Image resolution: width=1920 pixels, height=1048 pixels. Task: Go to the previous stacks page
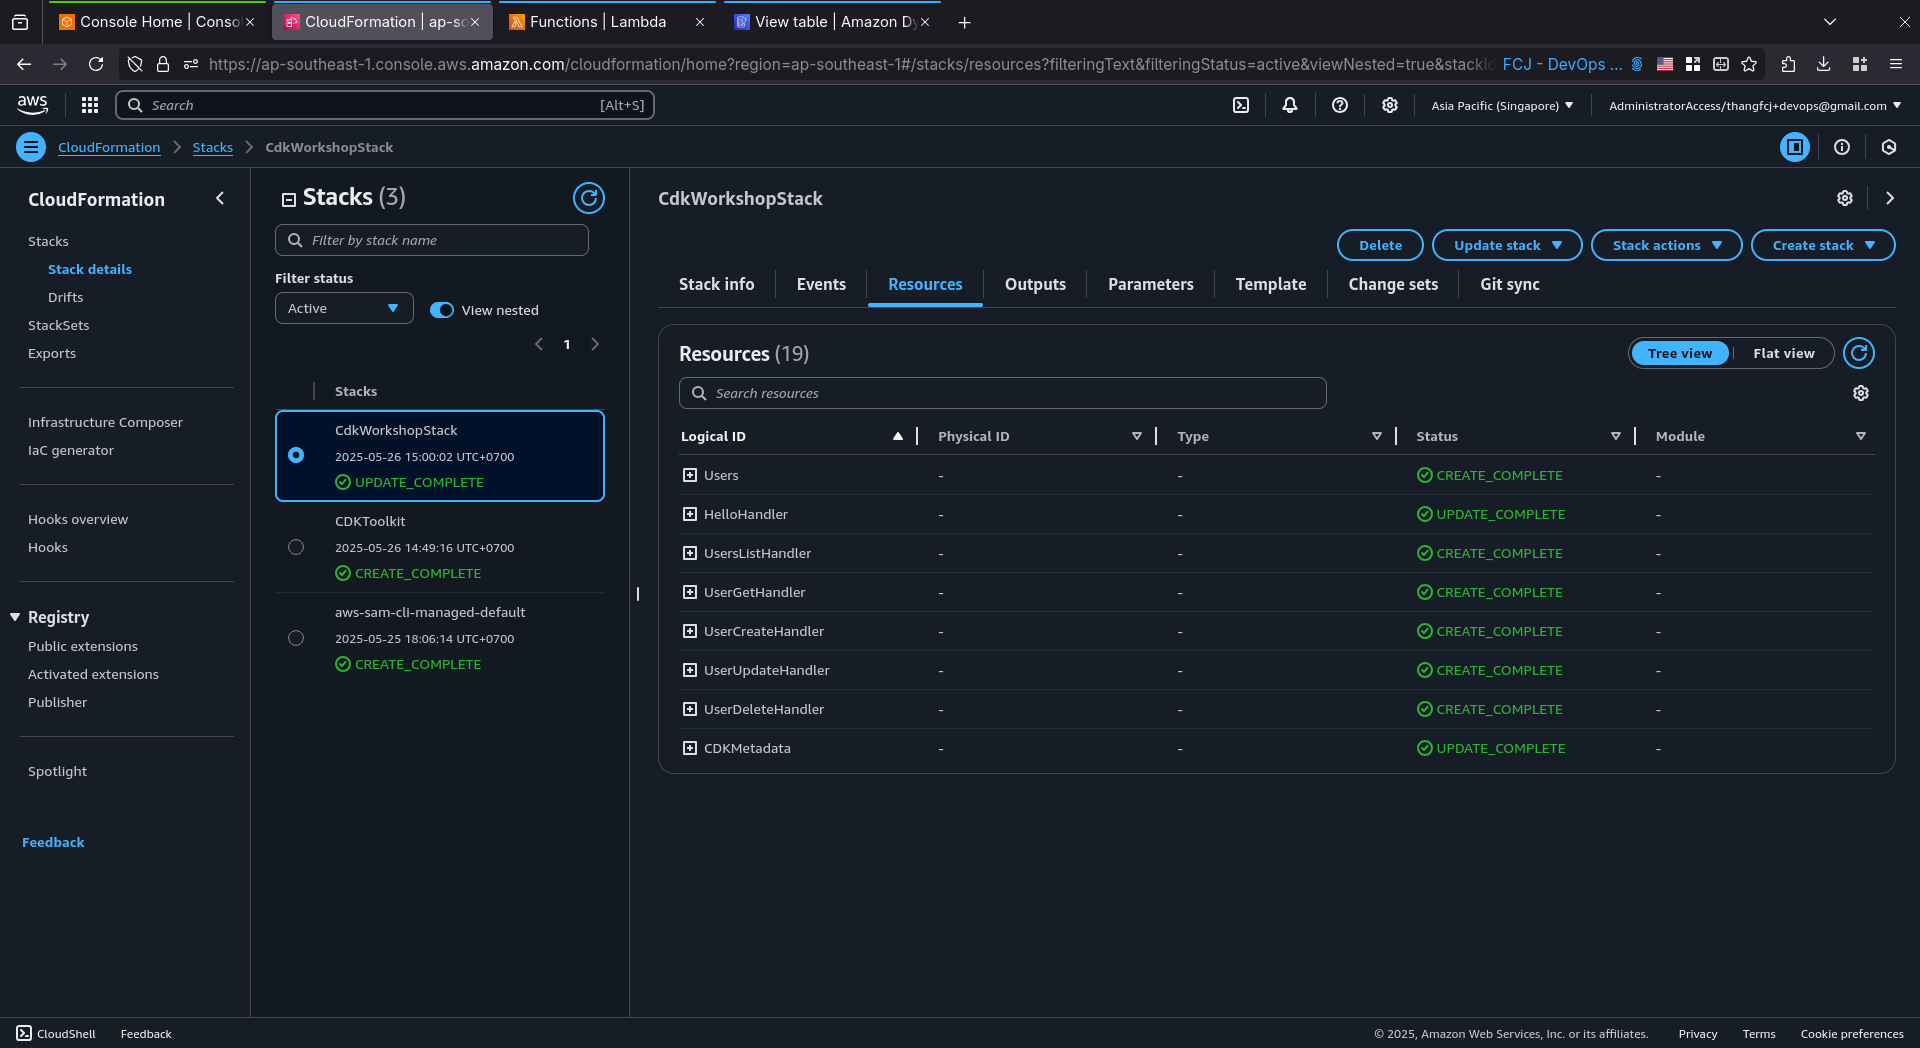(x=539, y=344)
